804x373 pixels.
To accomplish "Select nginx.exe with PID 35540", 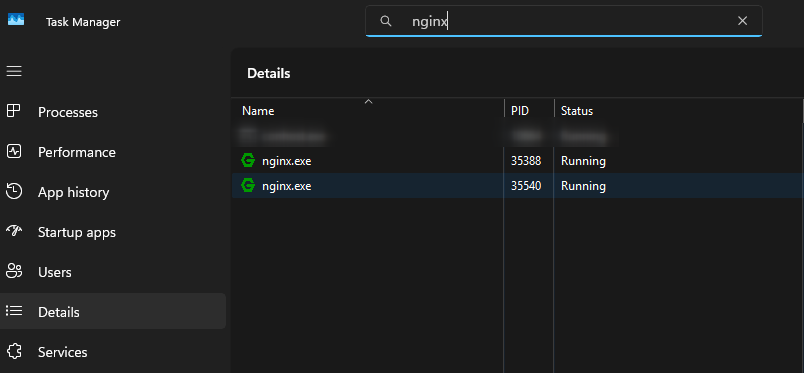I will point(517,186).
